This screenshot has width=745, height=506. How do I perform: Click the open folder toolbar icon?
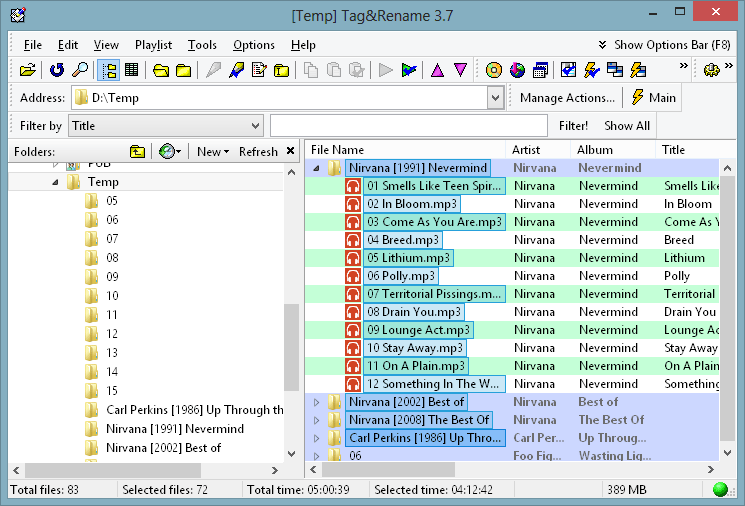(x=28, y=70)
